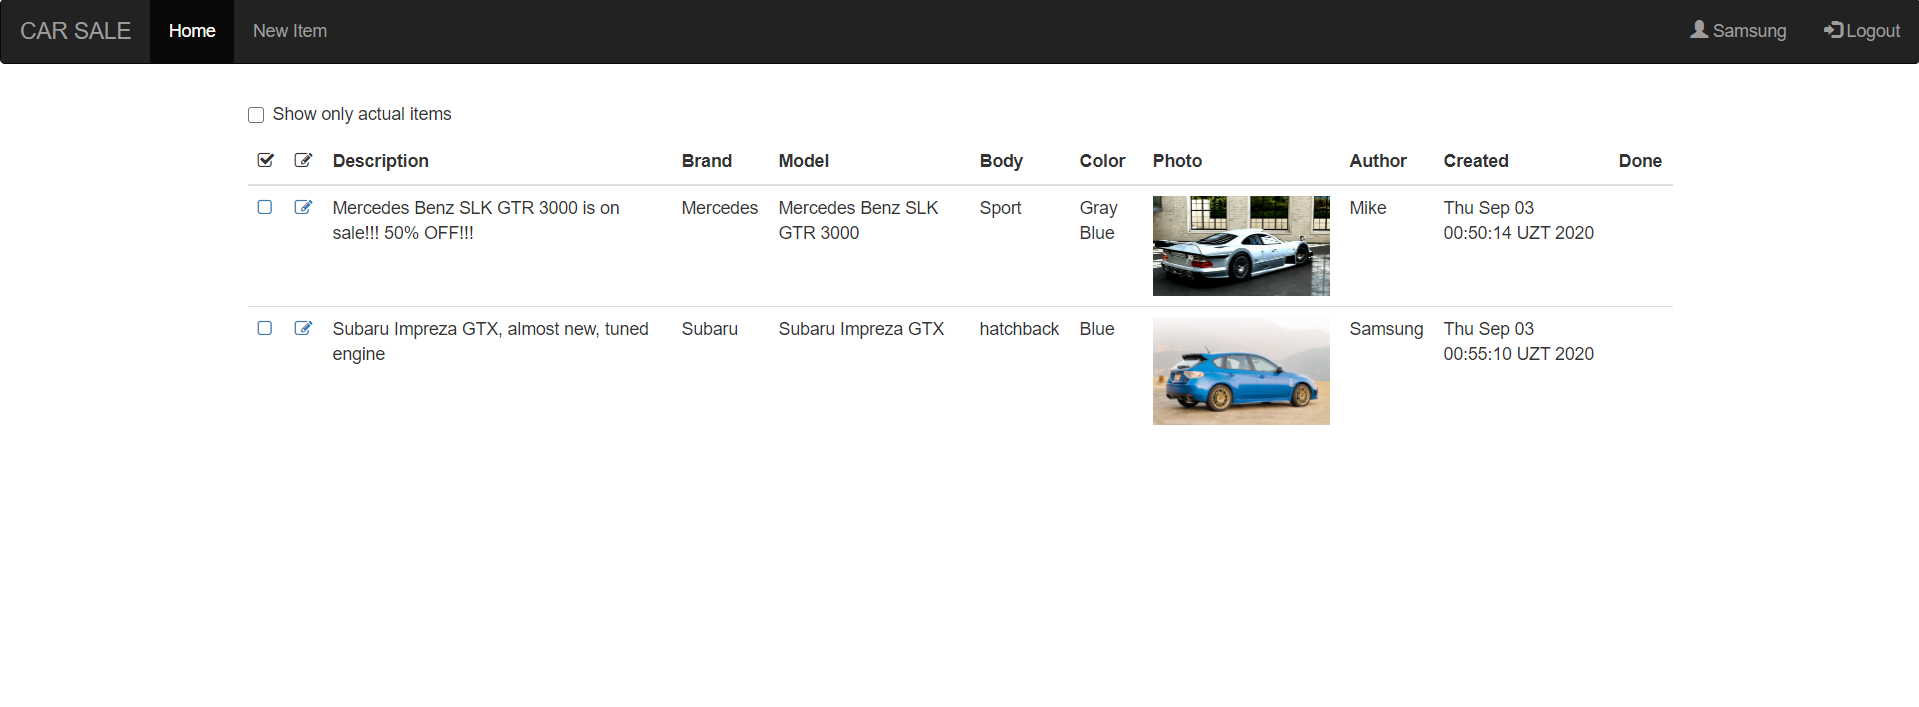1919x707 pixels.
Task: Open the Home tab in the navbar
Action: (192, 31)
